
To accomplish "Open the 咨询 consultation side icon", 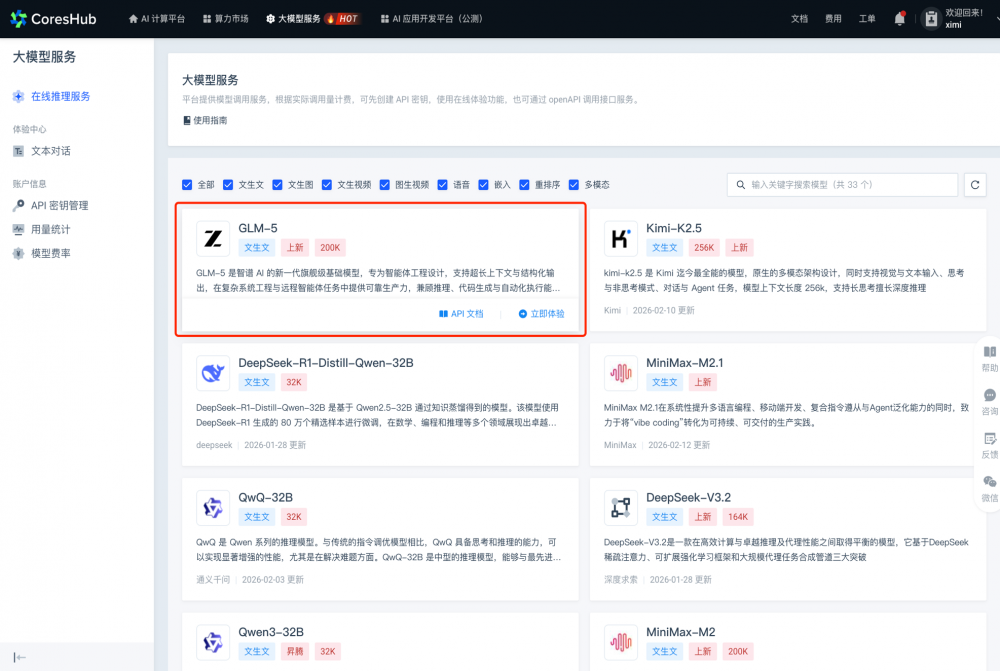I will pyautogui.click(x=989, y=402).
